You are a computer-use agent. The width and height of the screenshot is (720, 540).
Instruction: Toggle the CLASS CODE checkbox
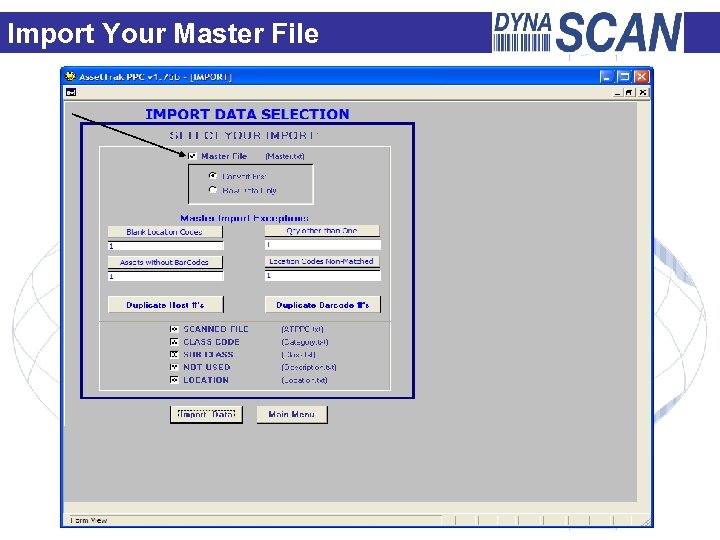tap(174, 342)
